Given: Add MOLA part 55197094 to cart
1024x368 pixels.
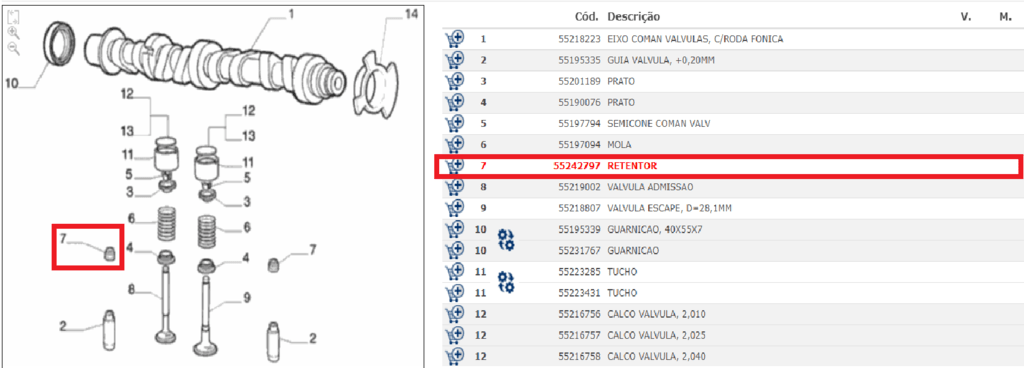Looking at the screenshot, I should (454, 144).
